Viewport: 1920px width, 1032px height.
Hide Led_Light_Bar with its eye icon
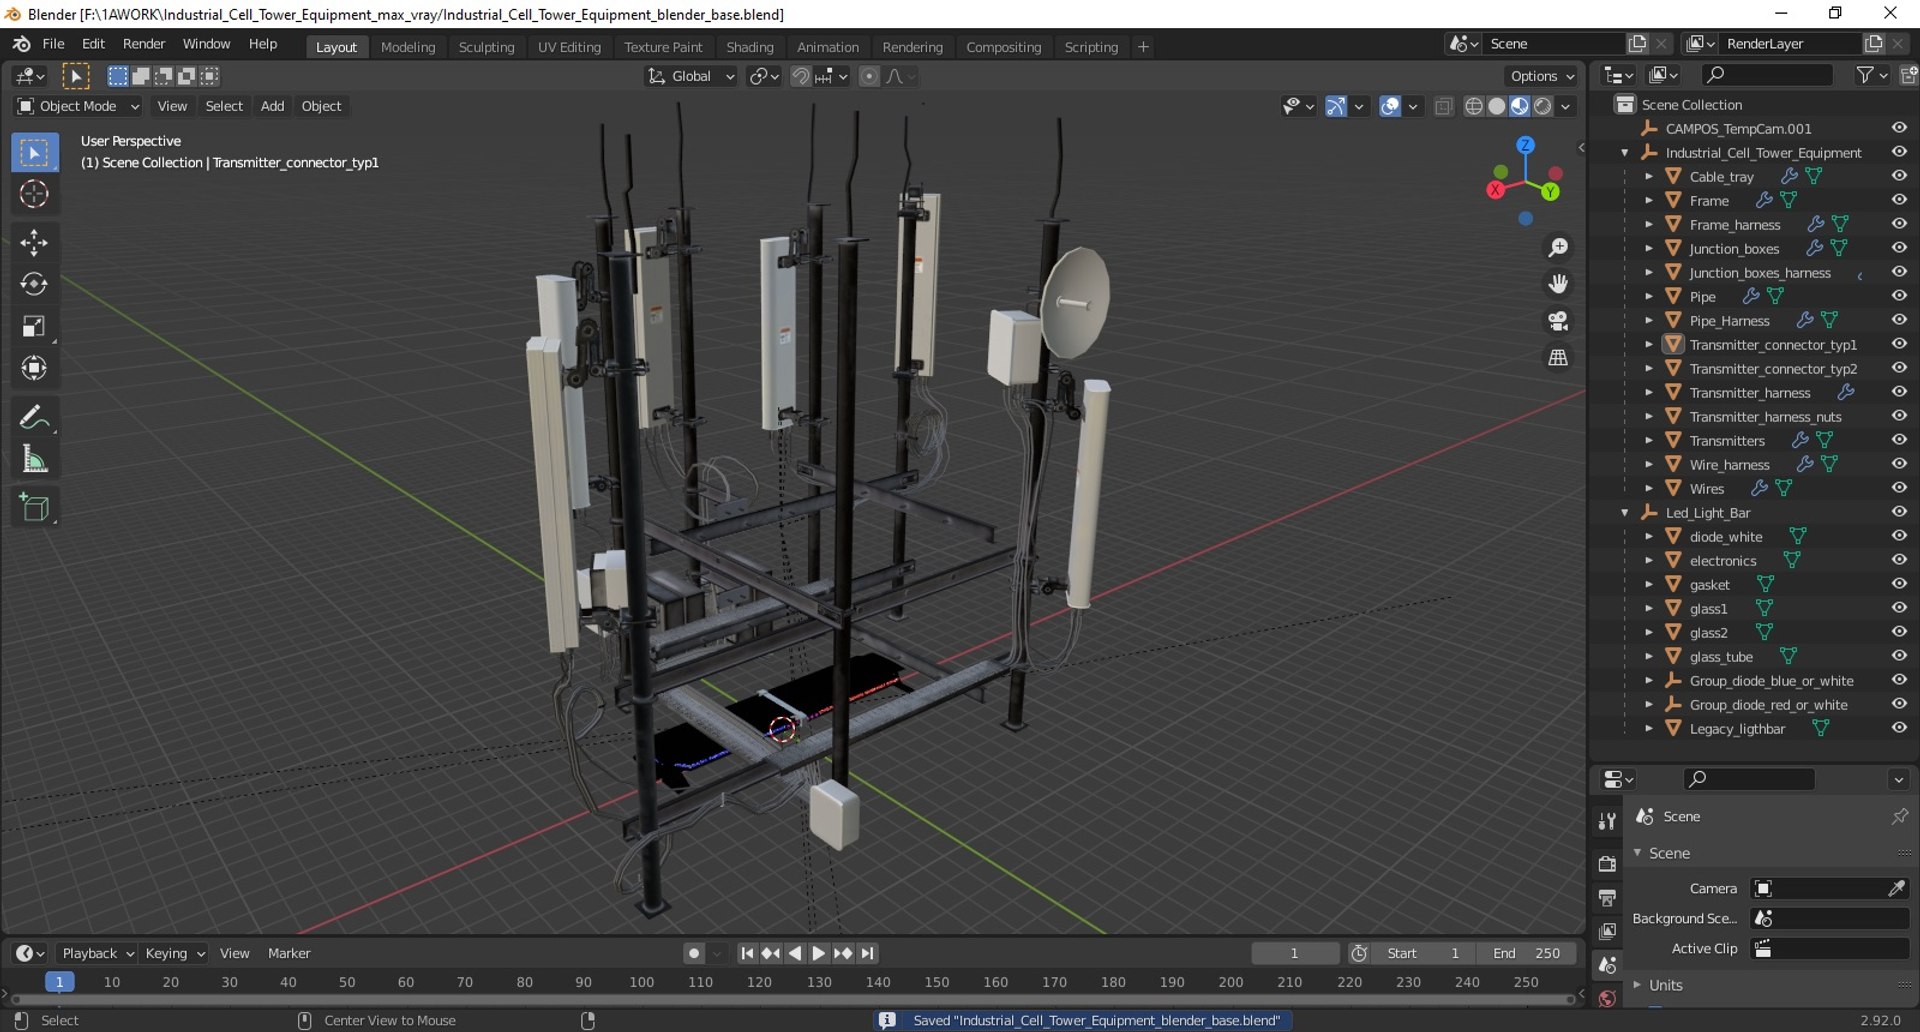point(1899,512)
